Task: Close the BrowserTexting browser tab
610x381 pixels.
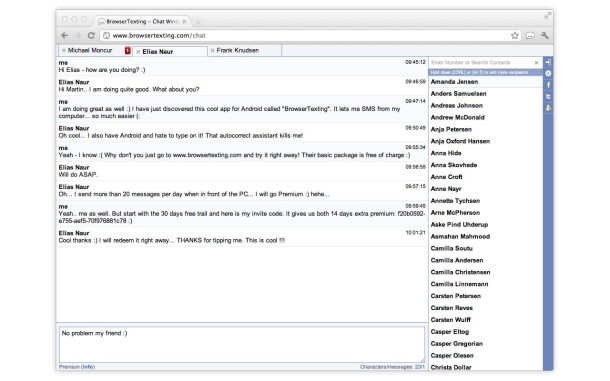Action: (184, 21)
